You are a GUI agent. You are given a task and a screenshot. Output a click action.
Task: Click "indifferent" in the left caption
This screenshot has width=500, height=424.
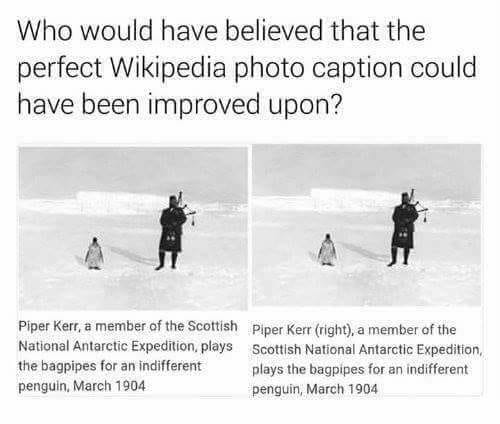[x=170, y=366]
